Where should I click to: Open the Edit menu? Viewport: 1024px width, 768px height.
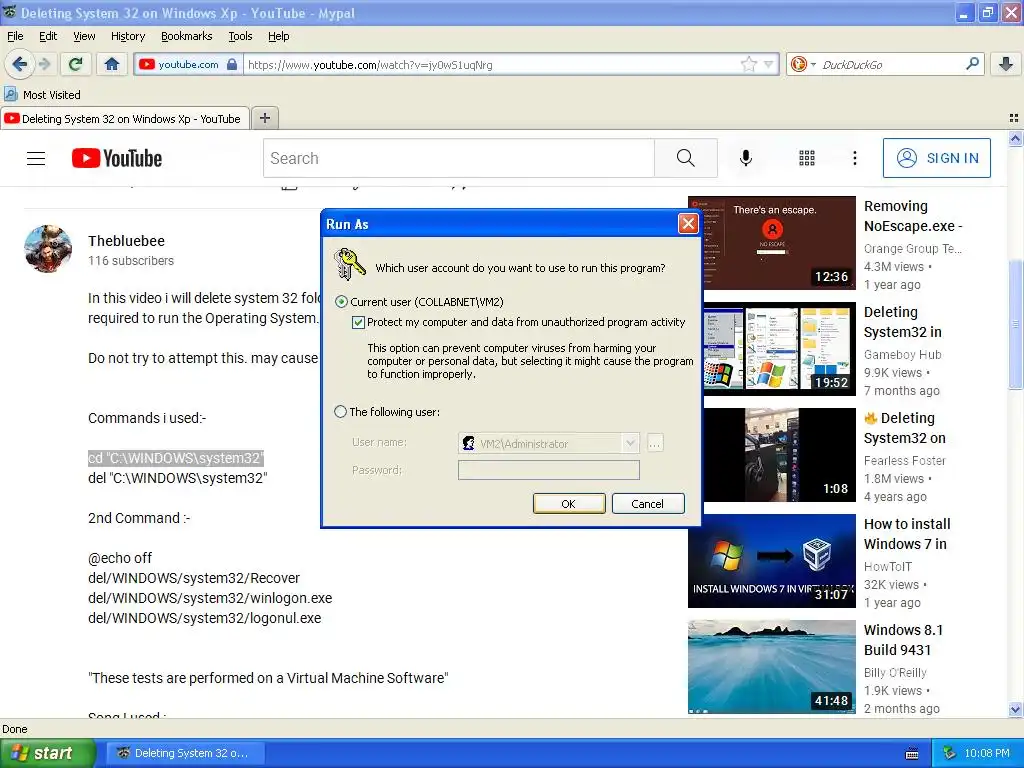[x=48, y=36]
